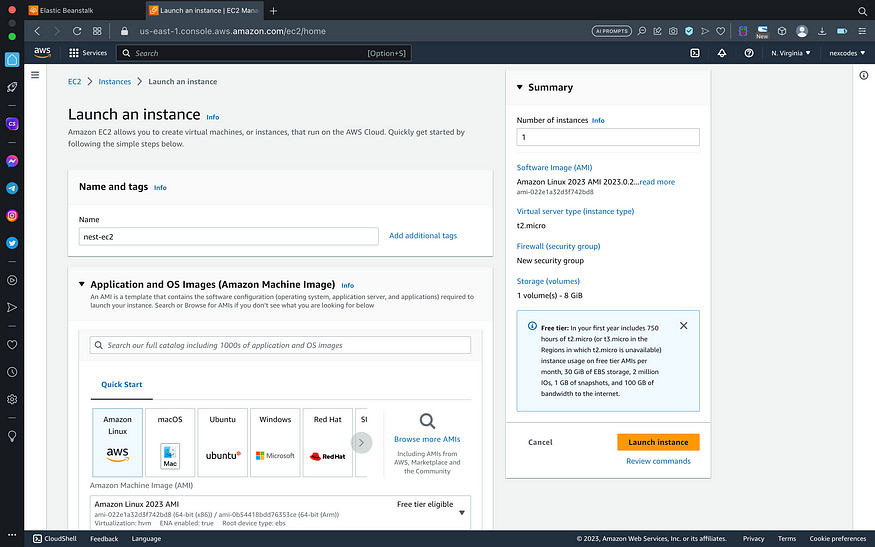This screenshot has width=875, height=547.
Task: Open Telegram in browser sidebar
Action: [12, 189]
